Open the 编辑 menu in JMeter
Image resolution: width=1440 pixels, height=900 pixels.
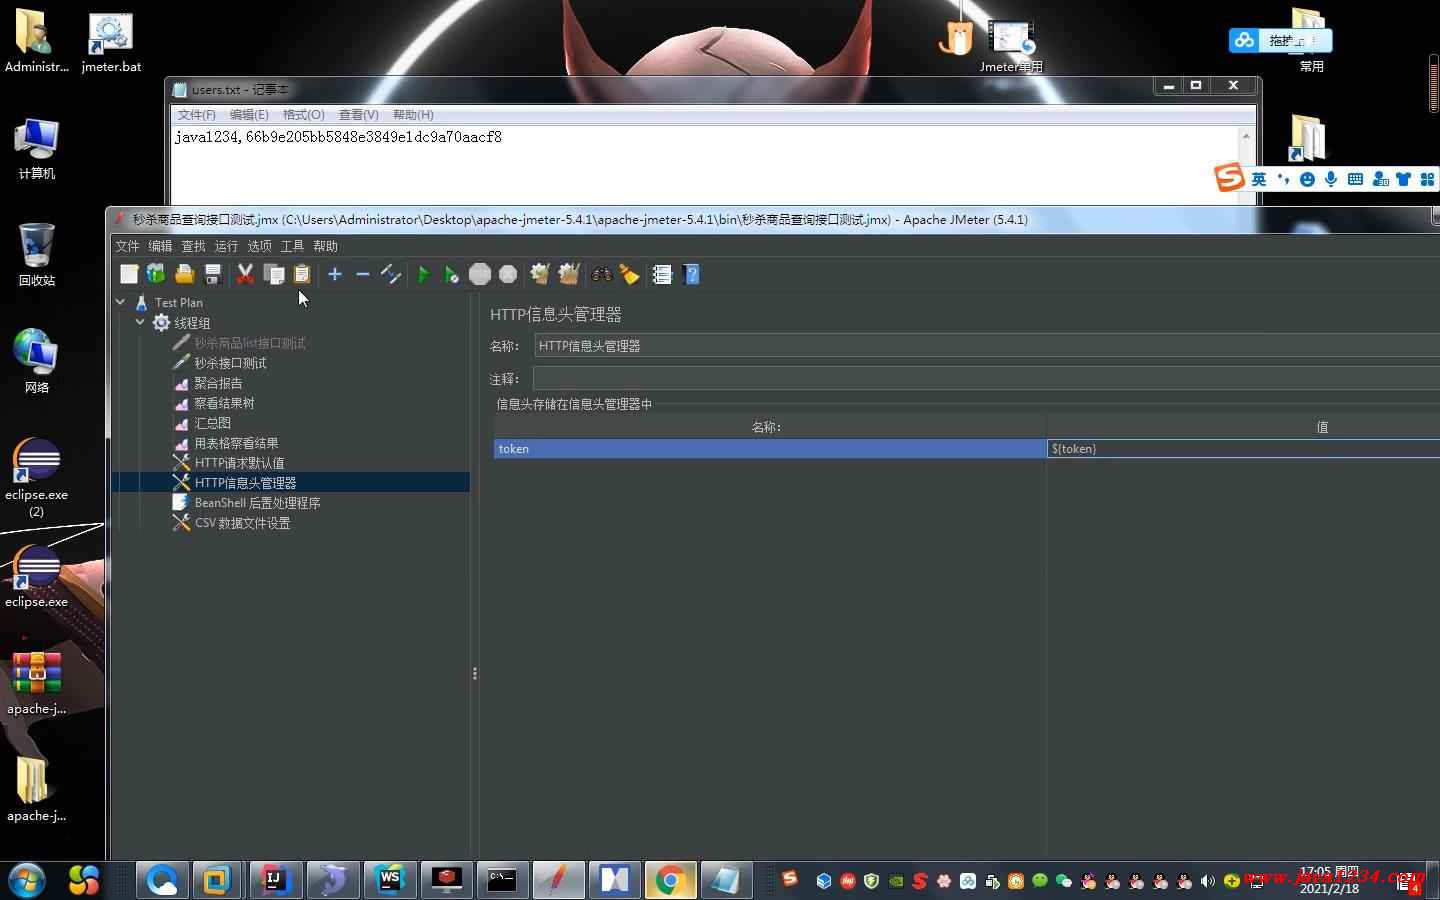tap(160, 246)
